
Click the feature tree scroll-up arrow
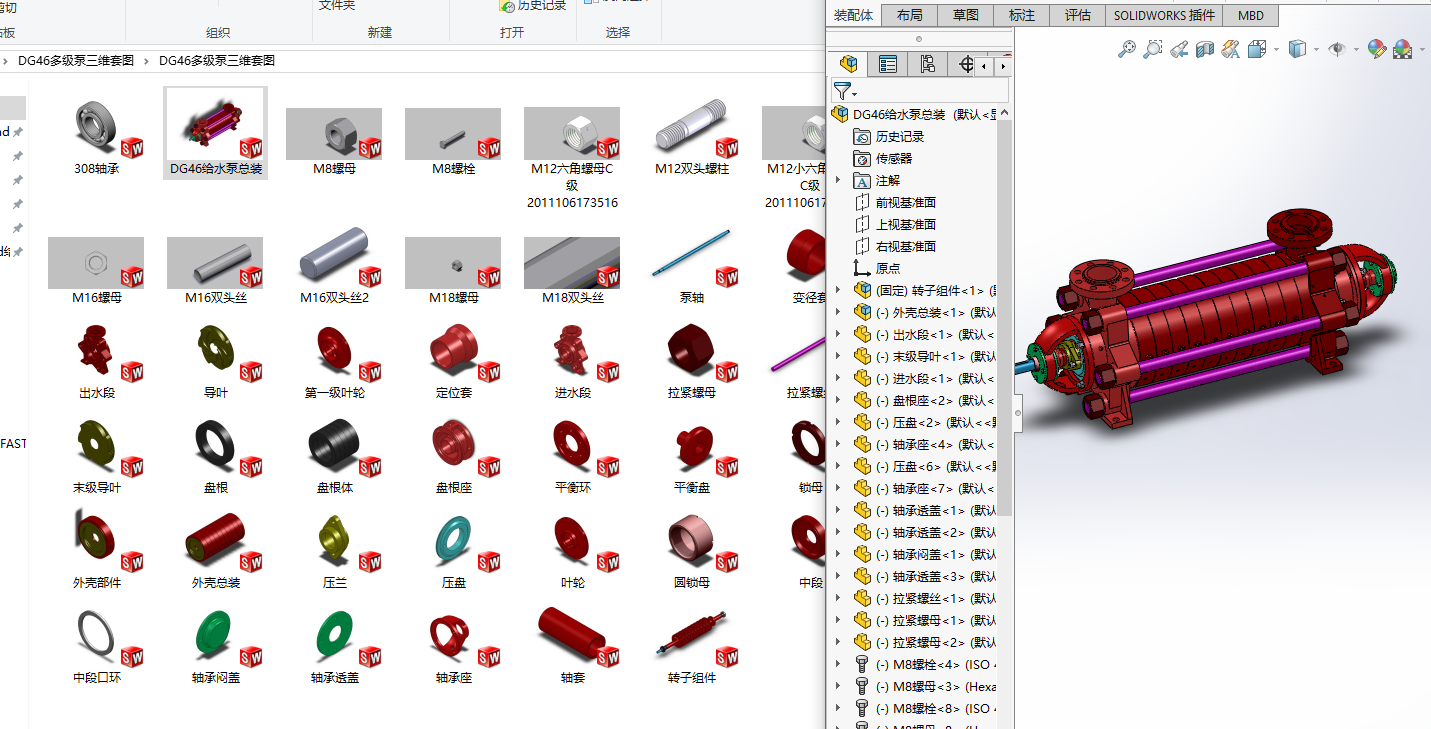pyautogui.click(x=1004, y=113)
